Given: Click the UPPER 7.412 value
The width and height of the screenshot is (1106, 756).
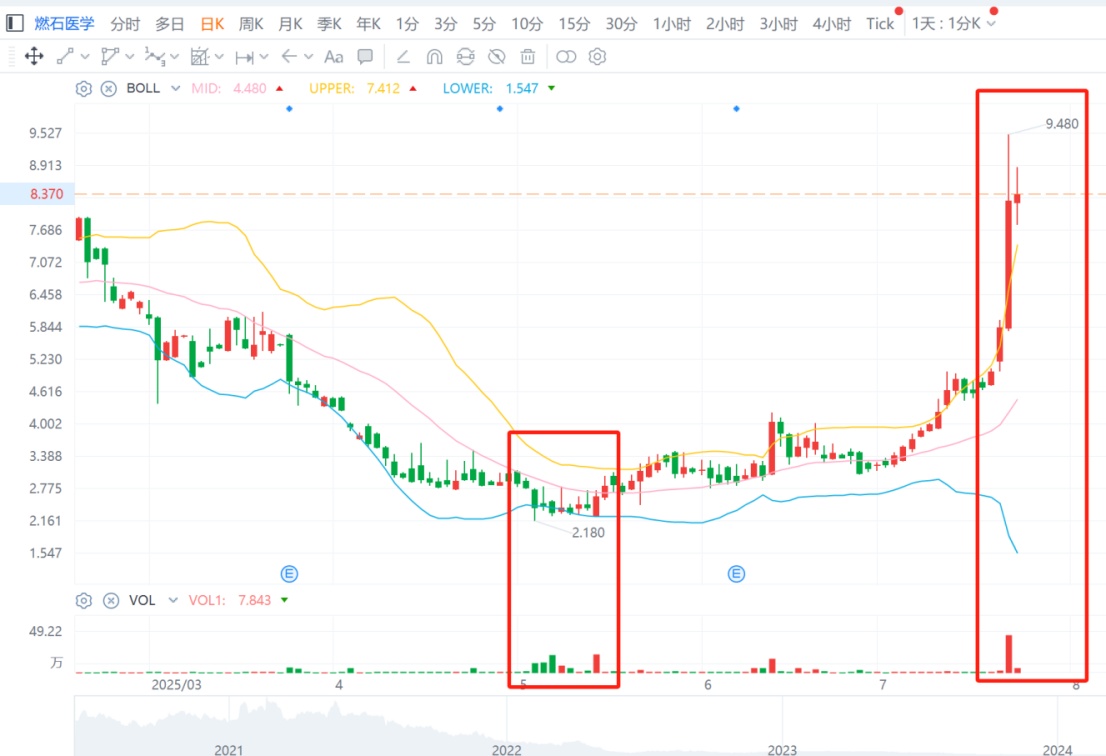Looking at the screenshot, I should [383, 89].
